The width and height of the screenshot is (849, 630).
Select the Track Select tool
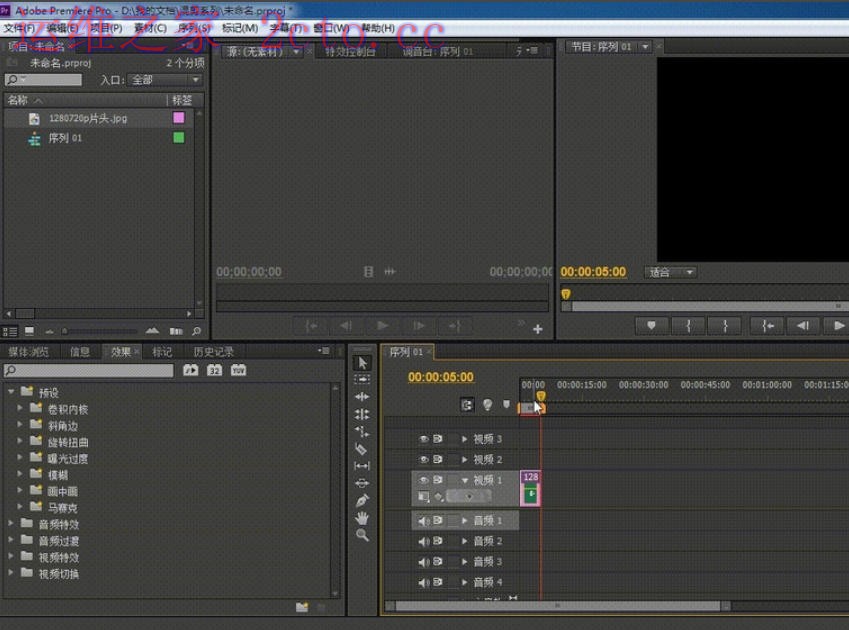pos(362,379)
